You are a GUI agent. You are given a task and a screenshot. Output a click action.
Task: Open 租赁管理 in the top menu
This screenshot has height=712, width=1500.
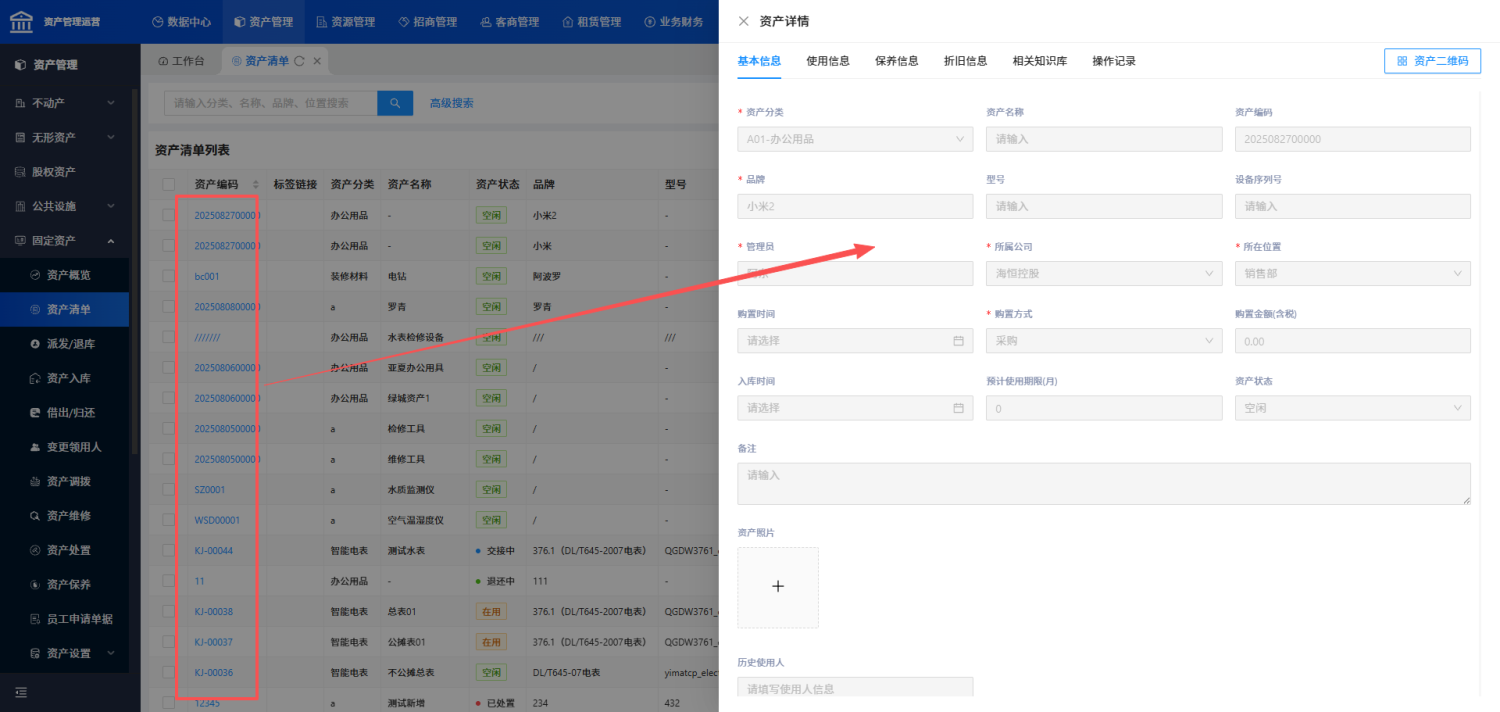592,21
